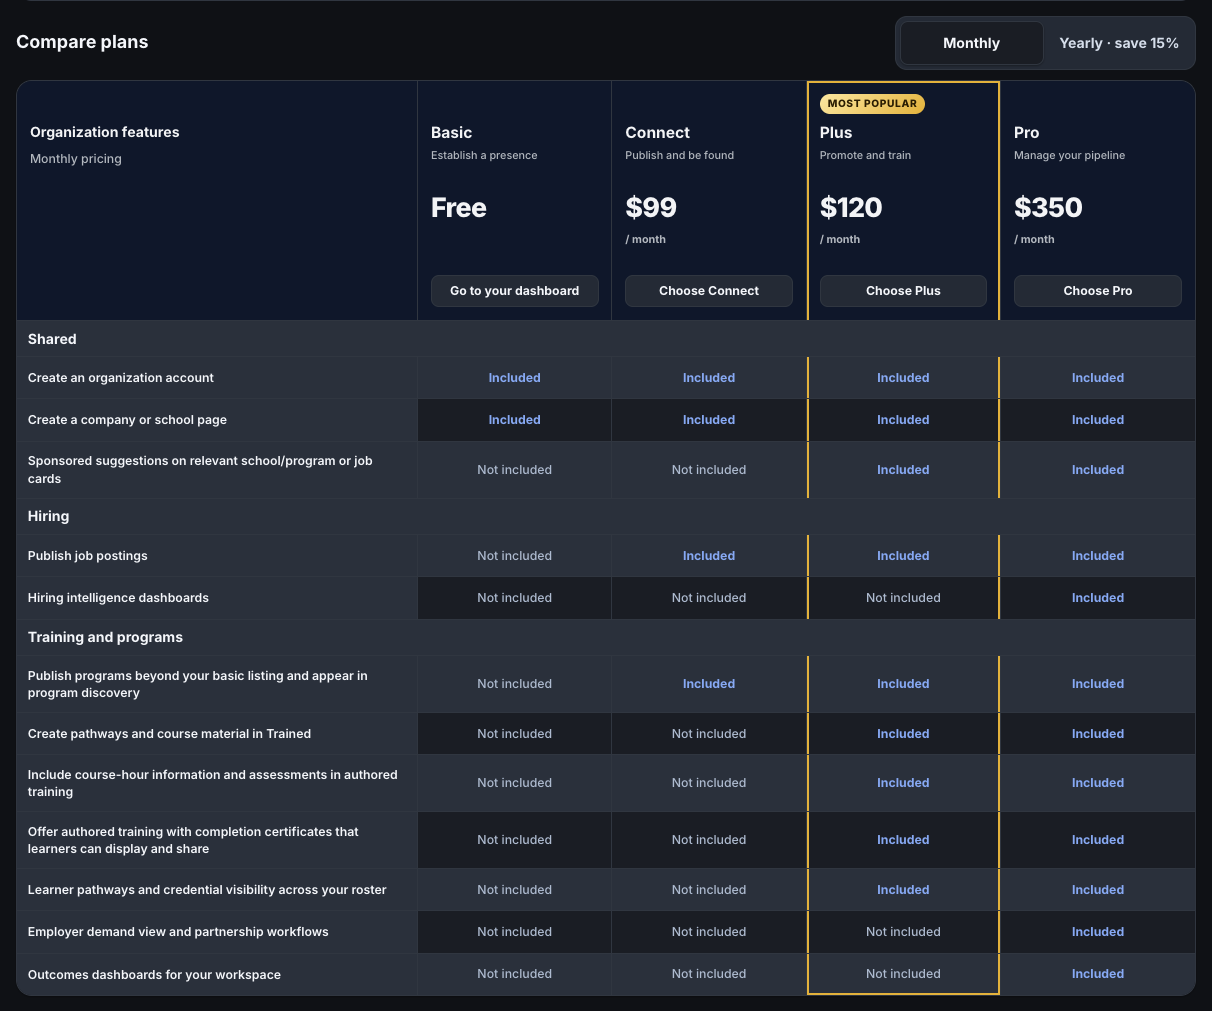The image size is (1212, 1011).
Task: Click Plus cell for Learner pathways row
Action: coord(903,890)
